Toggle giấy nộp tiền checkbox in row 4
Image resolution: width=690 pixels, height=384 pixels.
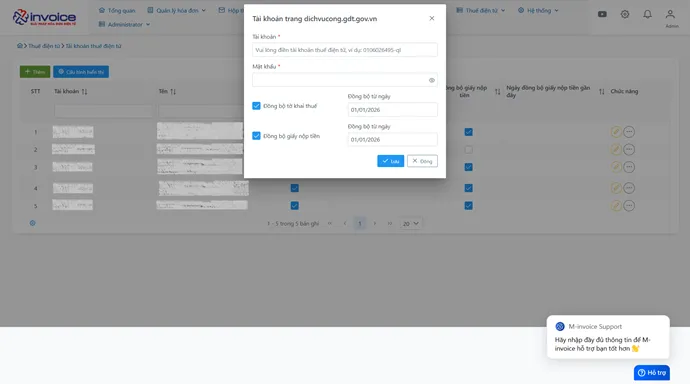(469, 188)
